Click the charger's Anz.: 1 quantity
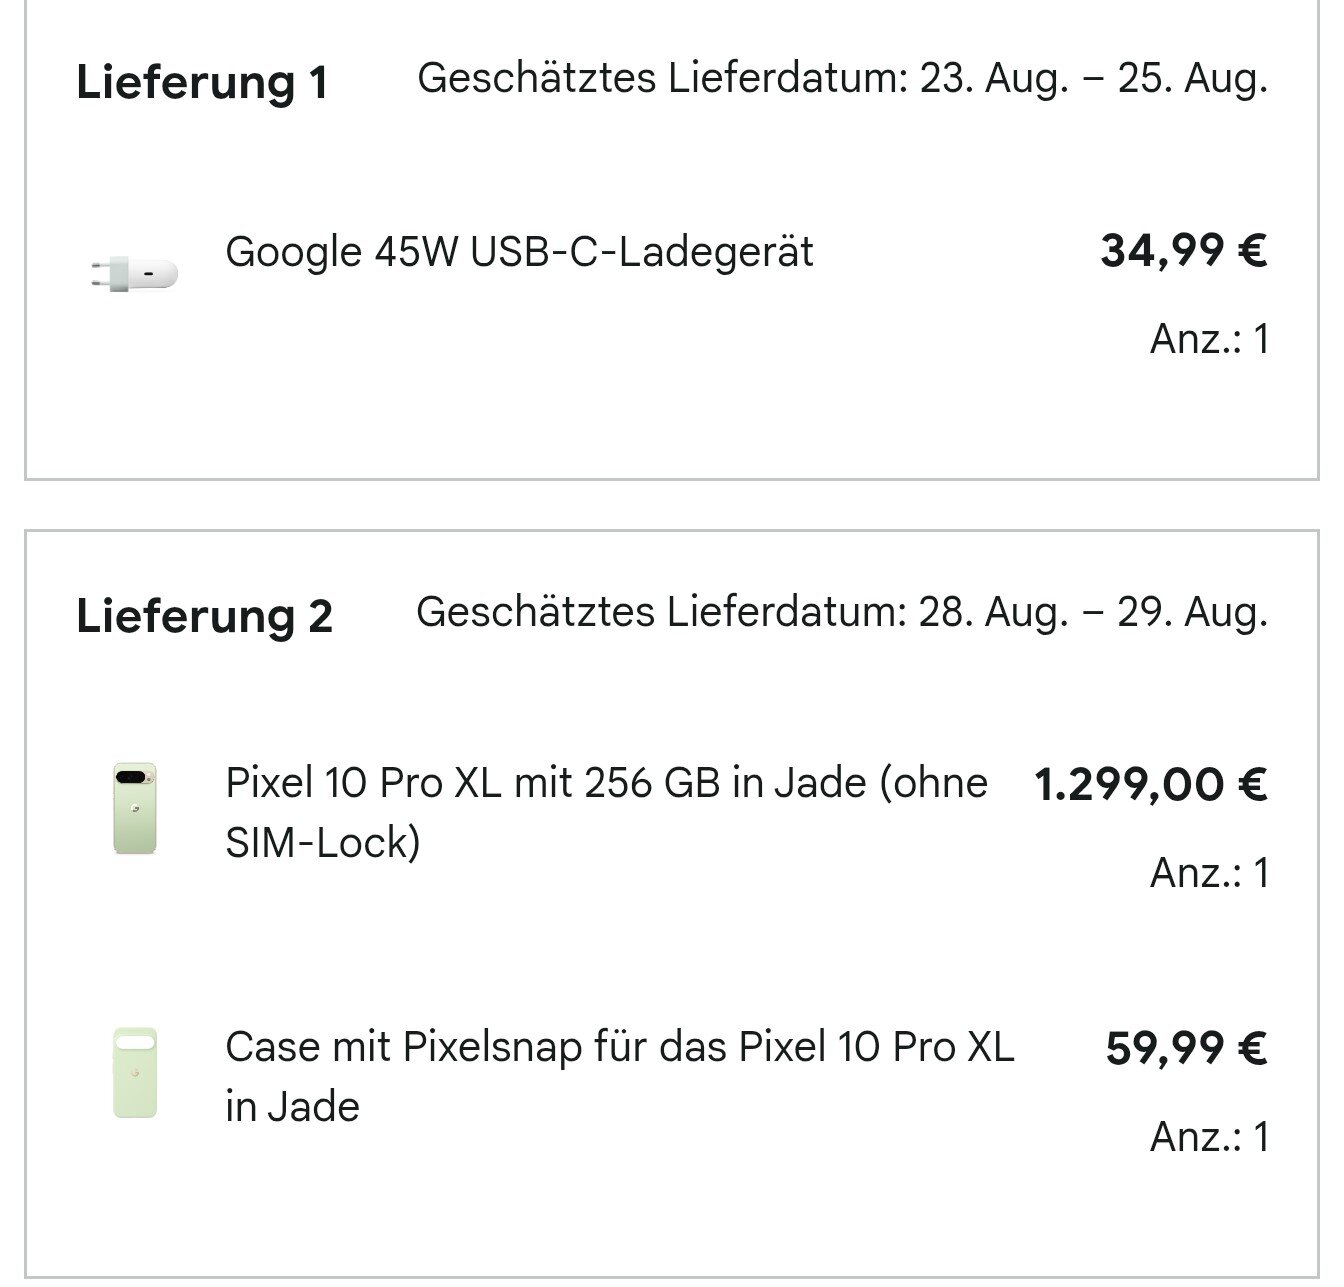Viewport: 1344px width, 1287px height. pyautogui.click(x=1209, y=340)
